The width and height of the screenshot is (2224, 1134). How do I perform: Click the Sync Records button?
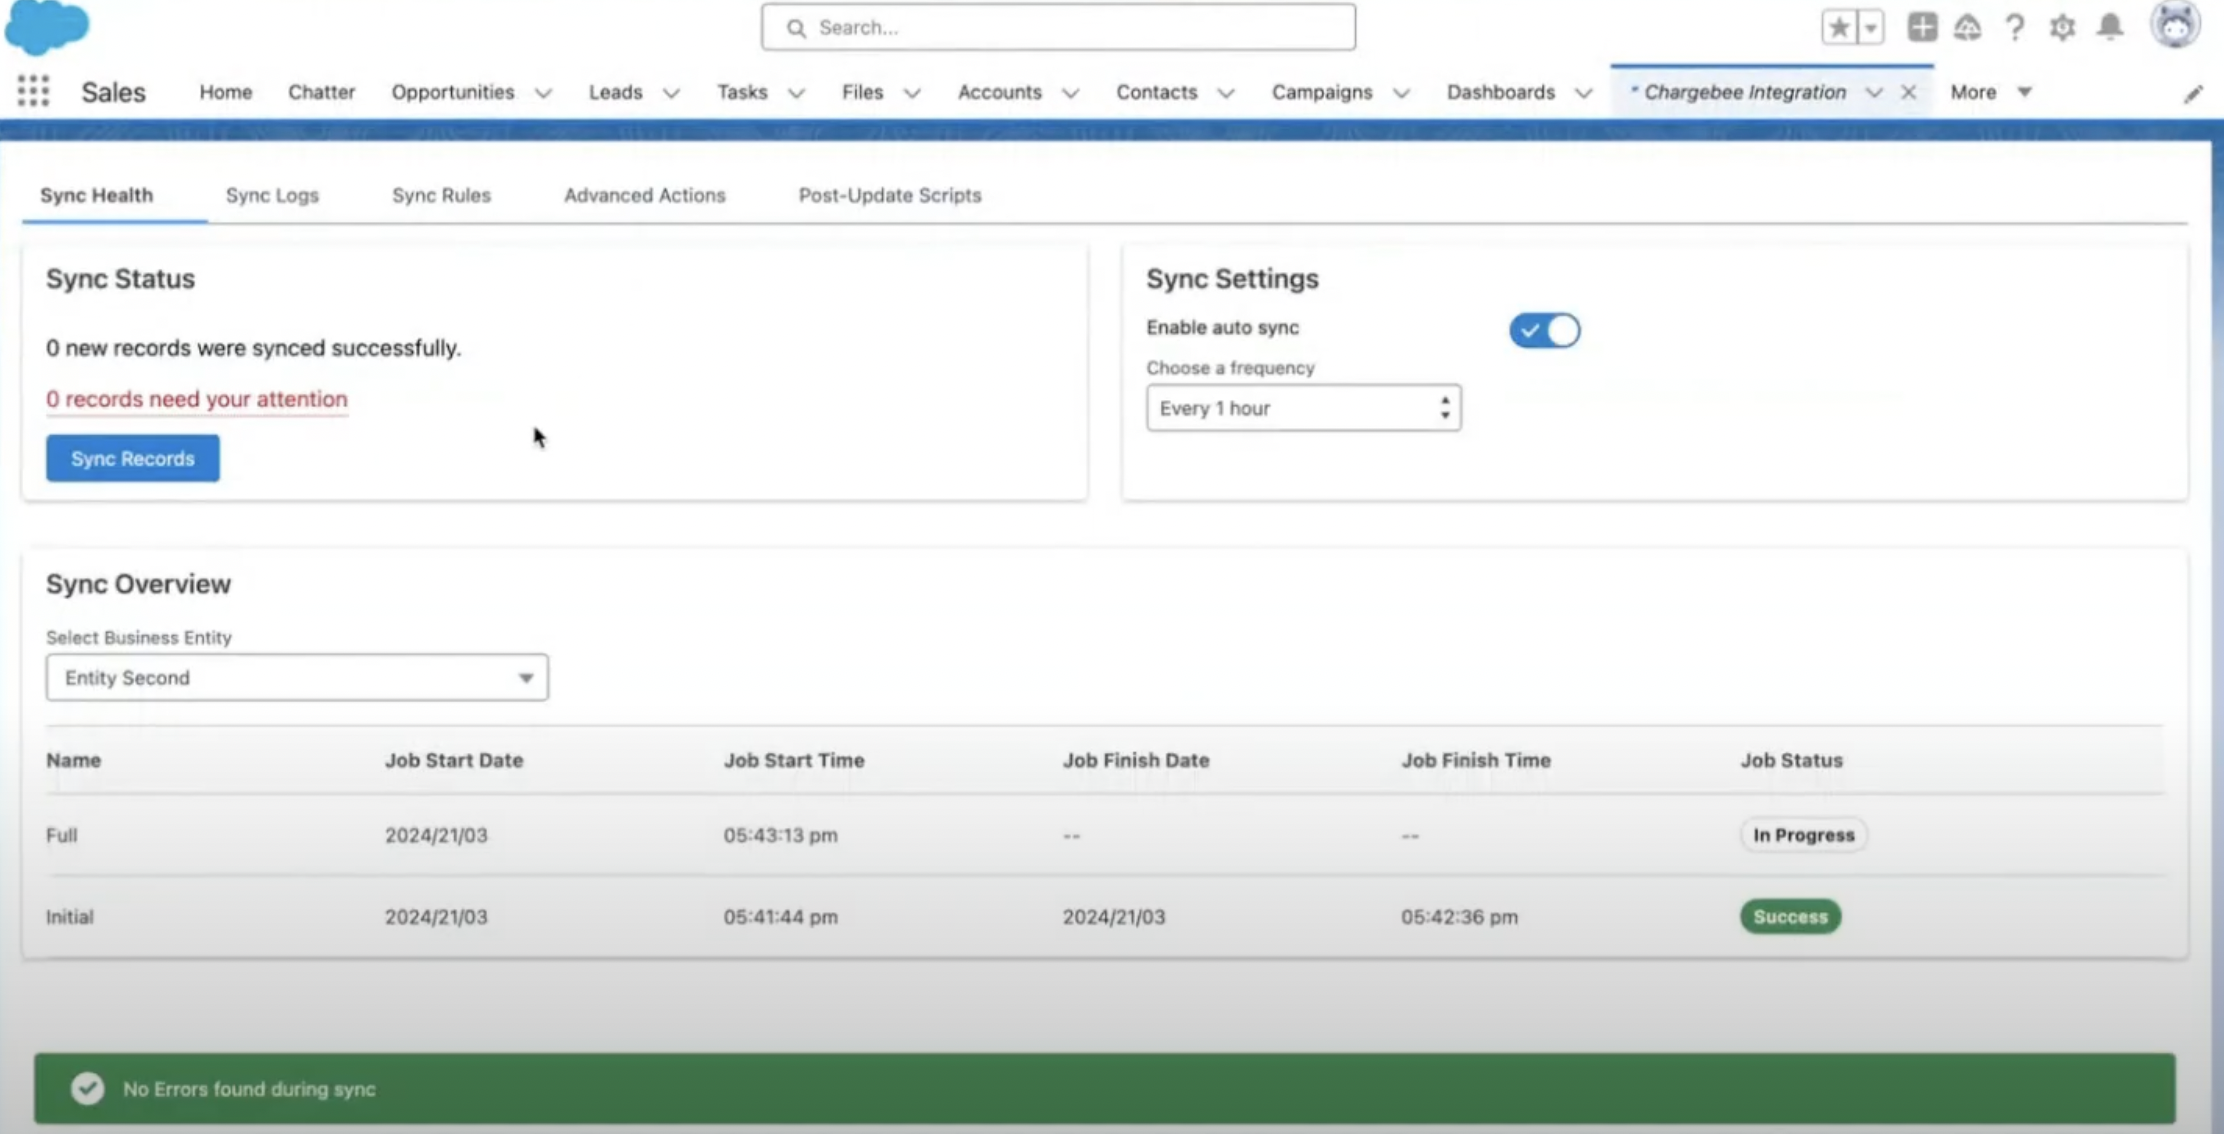(132, 458)
